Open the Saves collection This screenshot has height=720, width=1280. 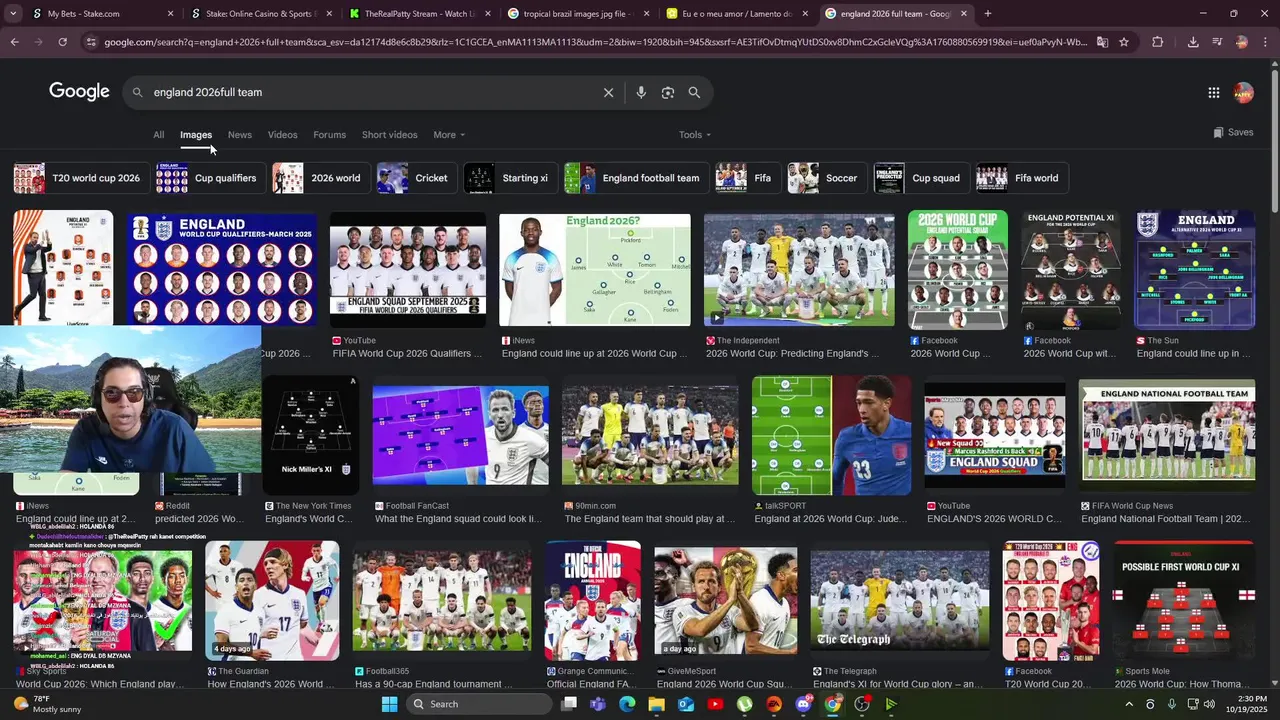point(1233,132)
